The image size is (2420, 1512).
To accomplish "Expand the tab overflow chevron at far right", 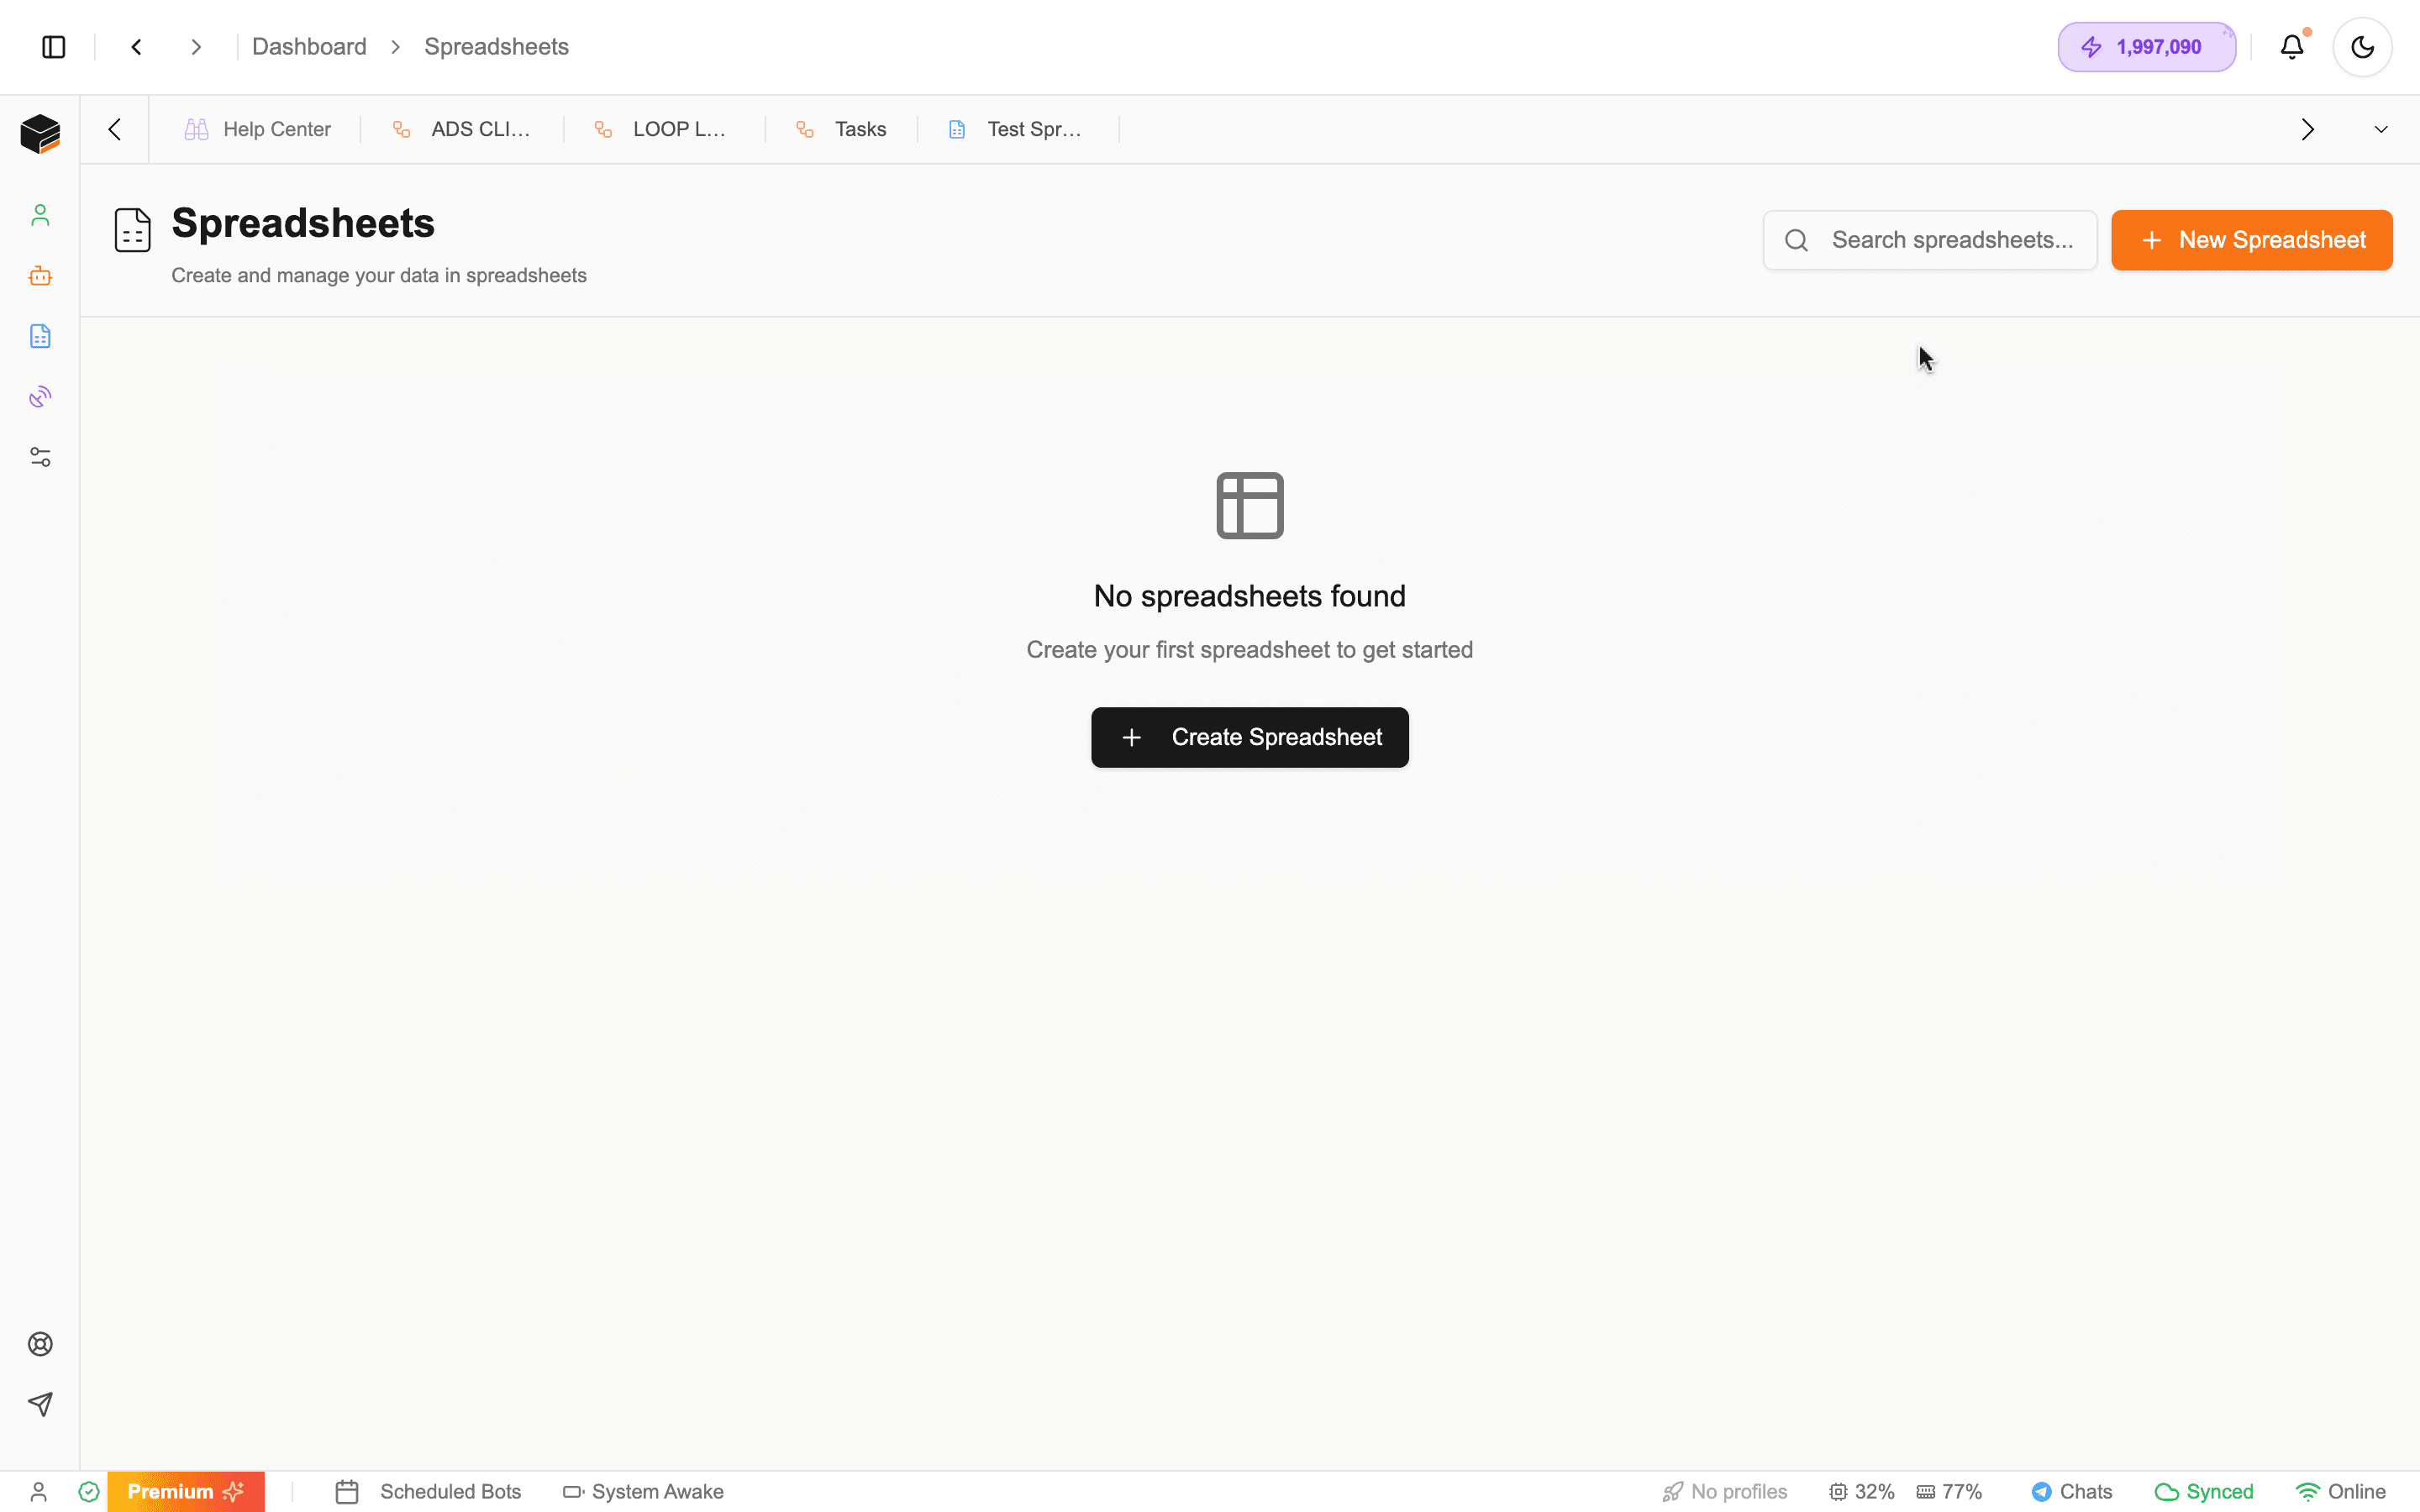I will [2381, 128].
